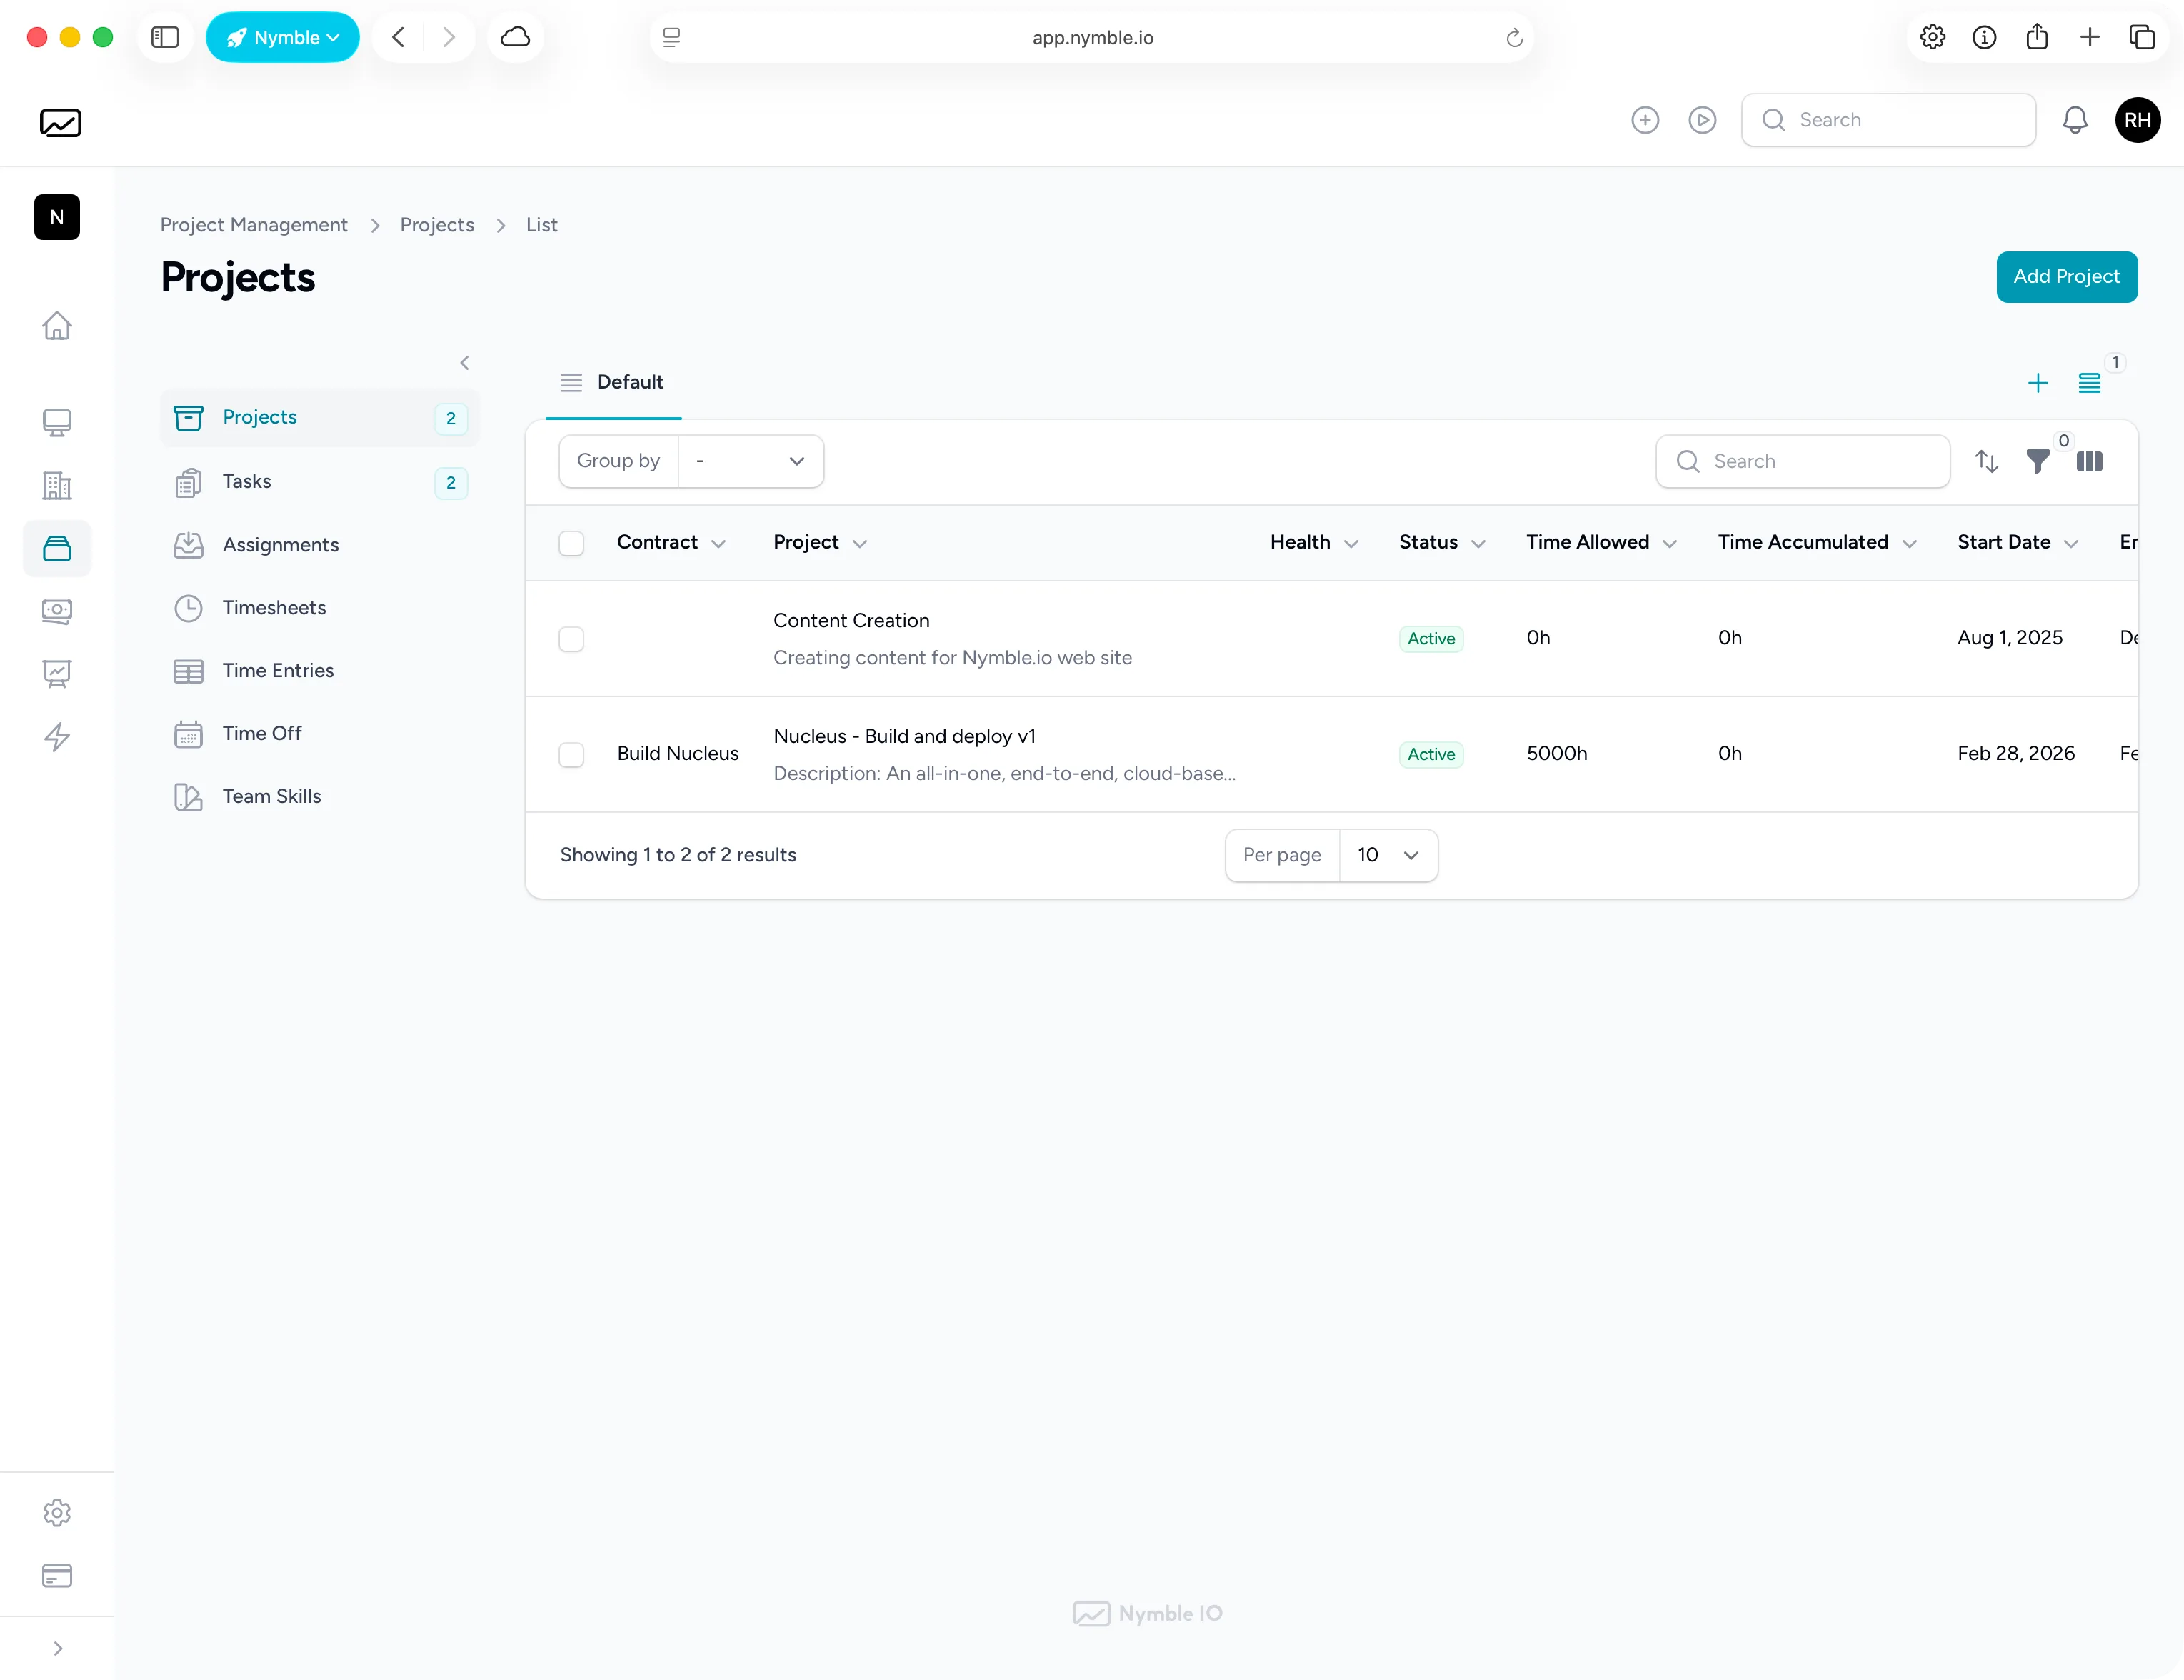Select the header checkbox to select all rows
The height and width of the screenshot is (1680, 2184).
click(x=571, y=543)
